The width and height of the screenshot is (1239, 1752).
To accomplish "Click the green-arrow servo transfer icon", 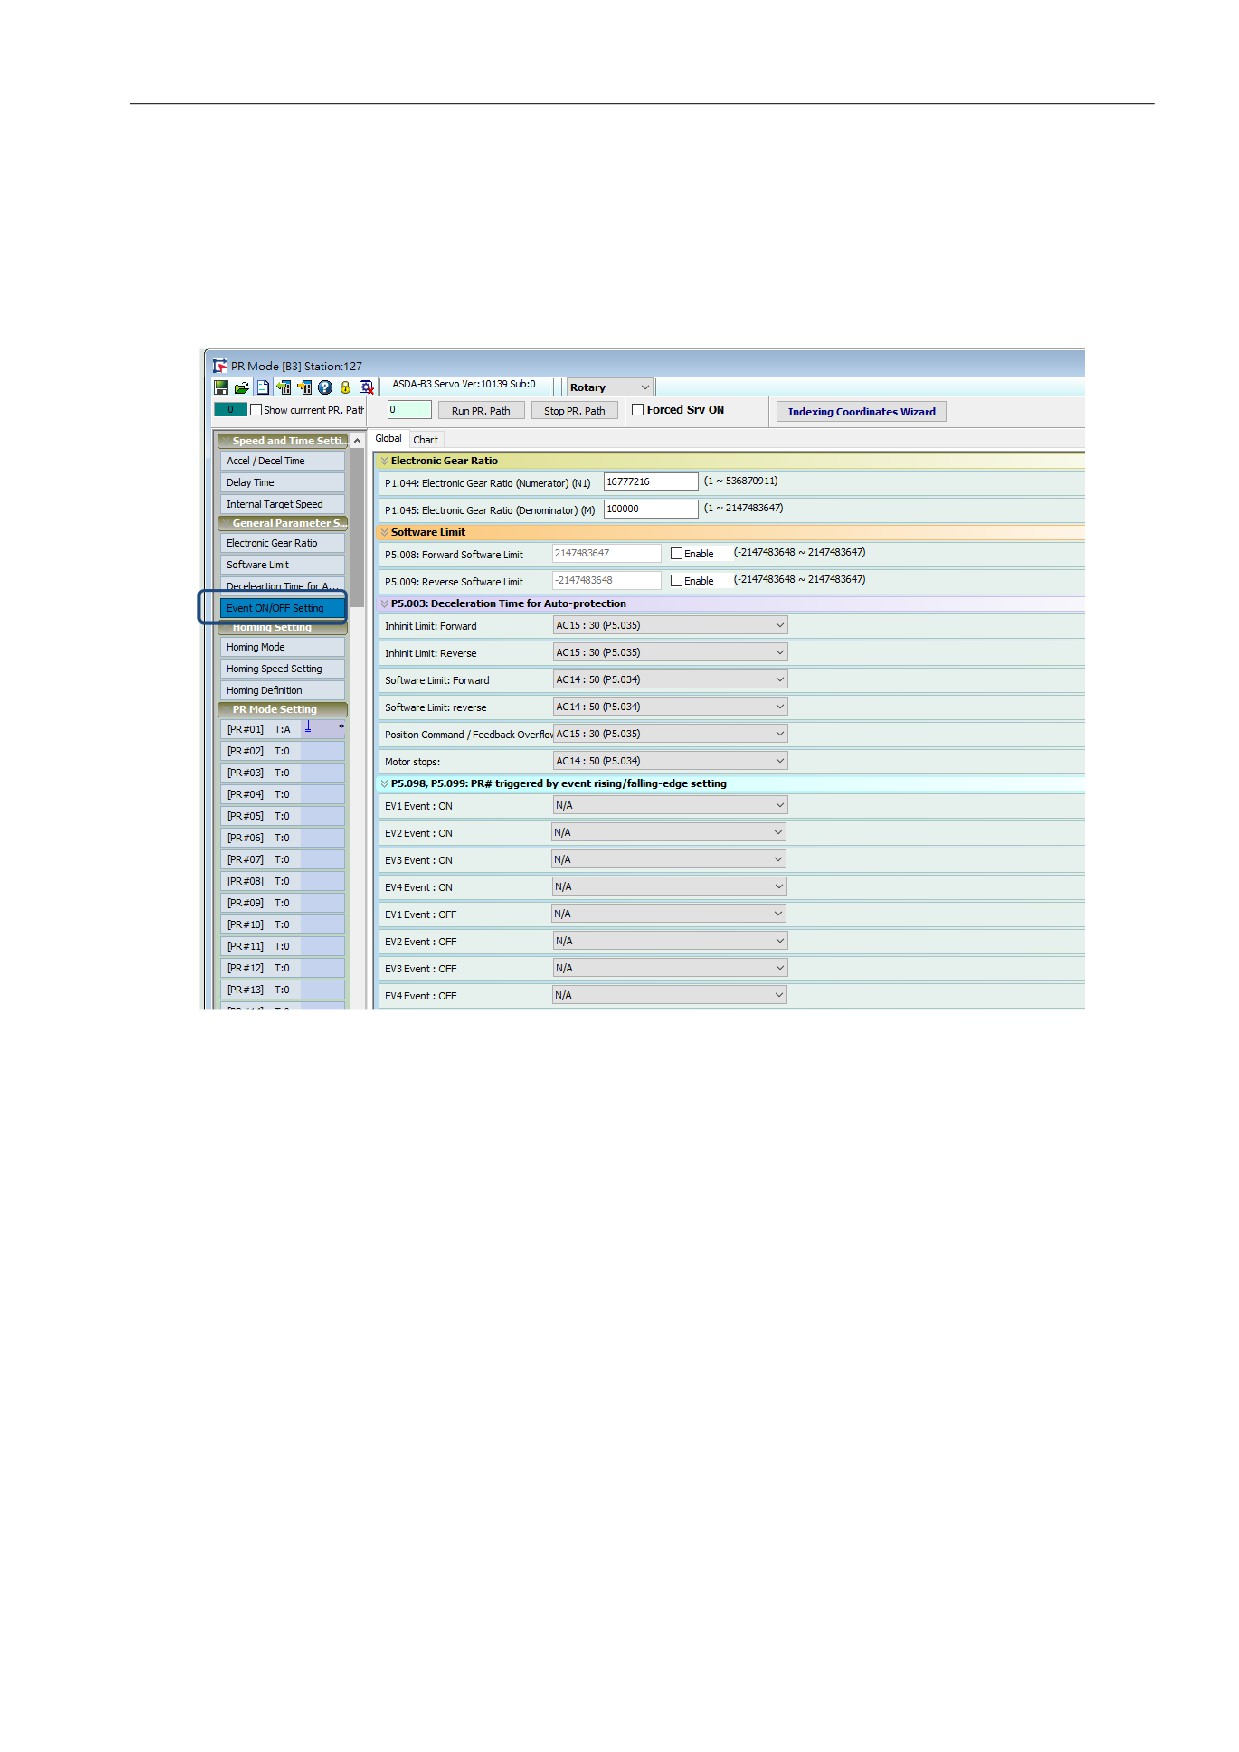I will [x=283, y=388].
